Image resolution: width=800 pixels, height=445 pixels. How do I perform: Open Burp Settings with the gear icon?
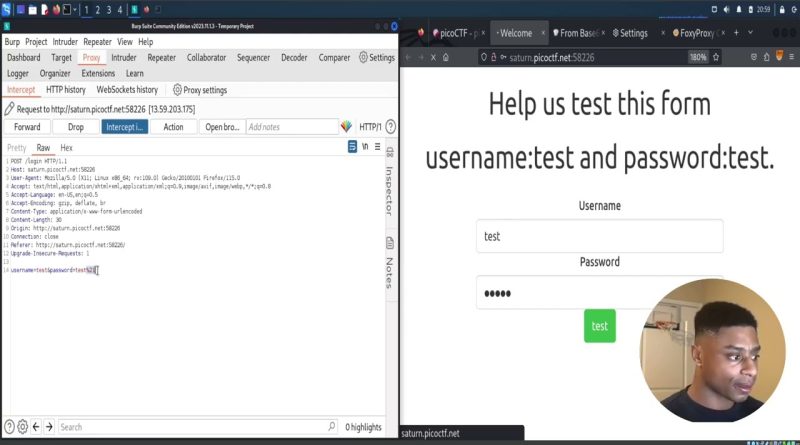377,58
